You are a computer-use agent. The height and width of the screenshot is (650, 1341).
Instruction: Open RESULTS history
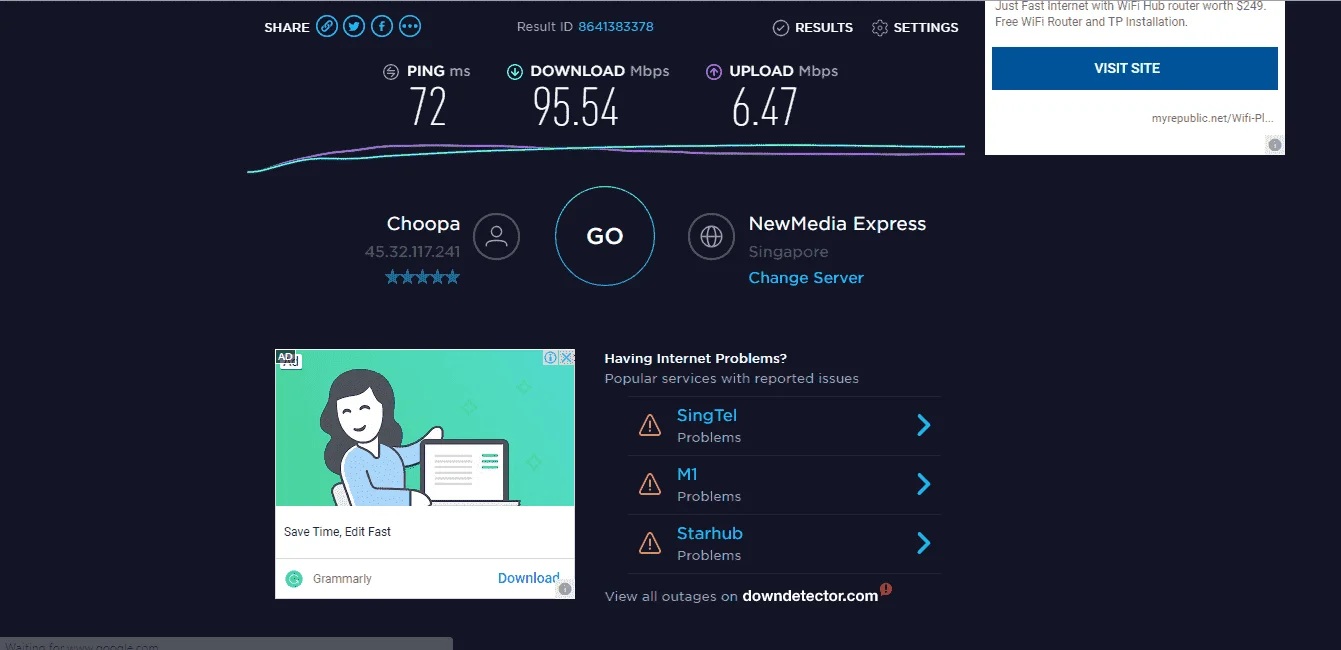[824, 28]
